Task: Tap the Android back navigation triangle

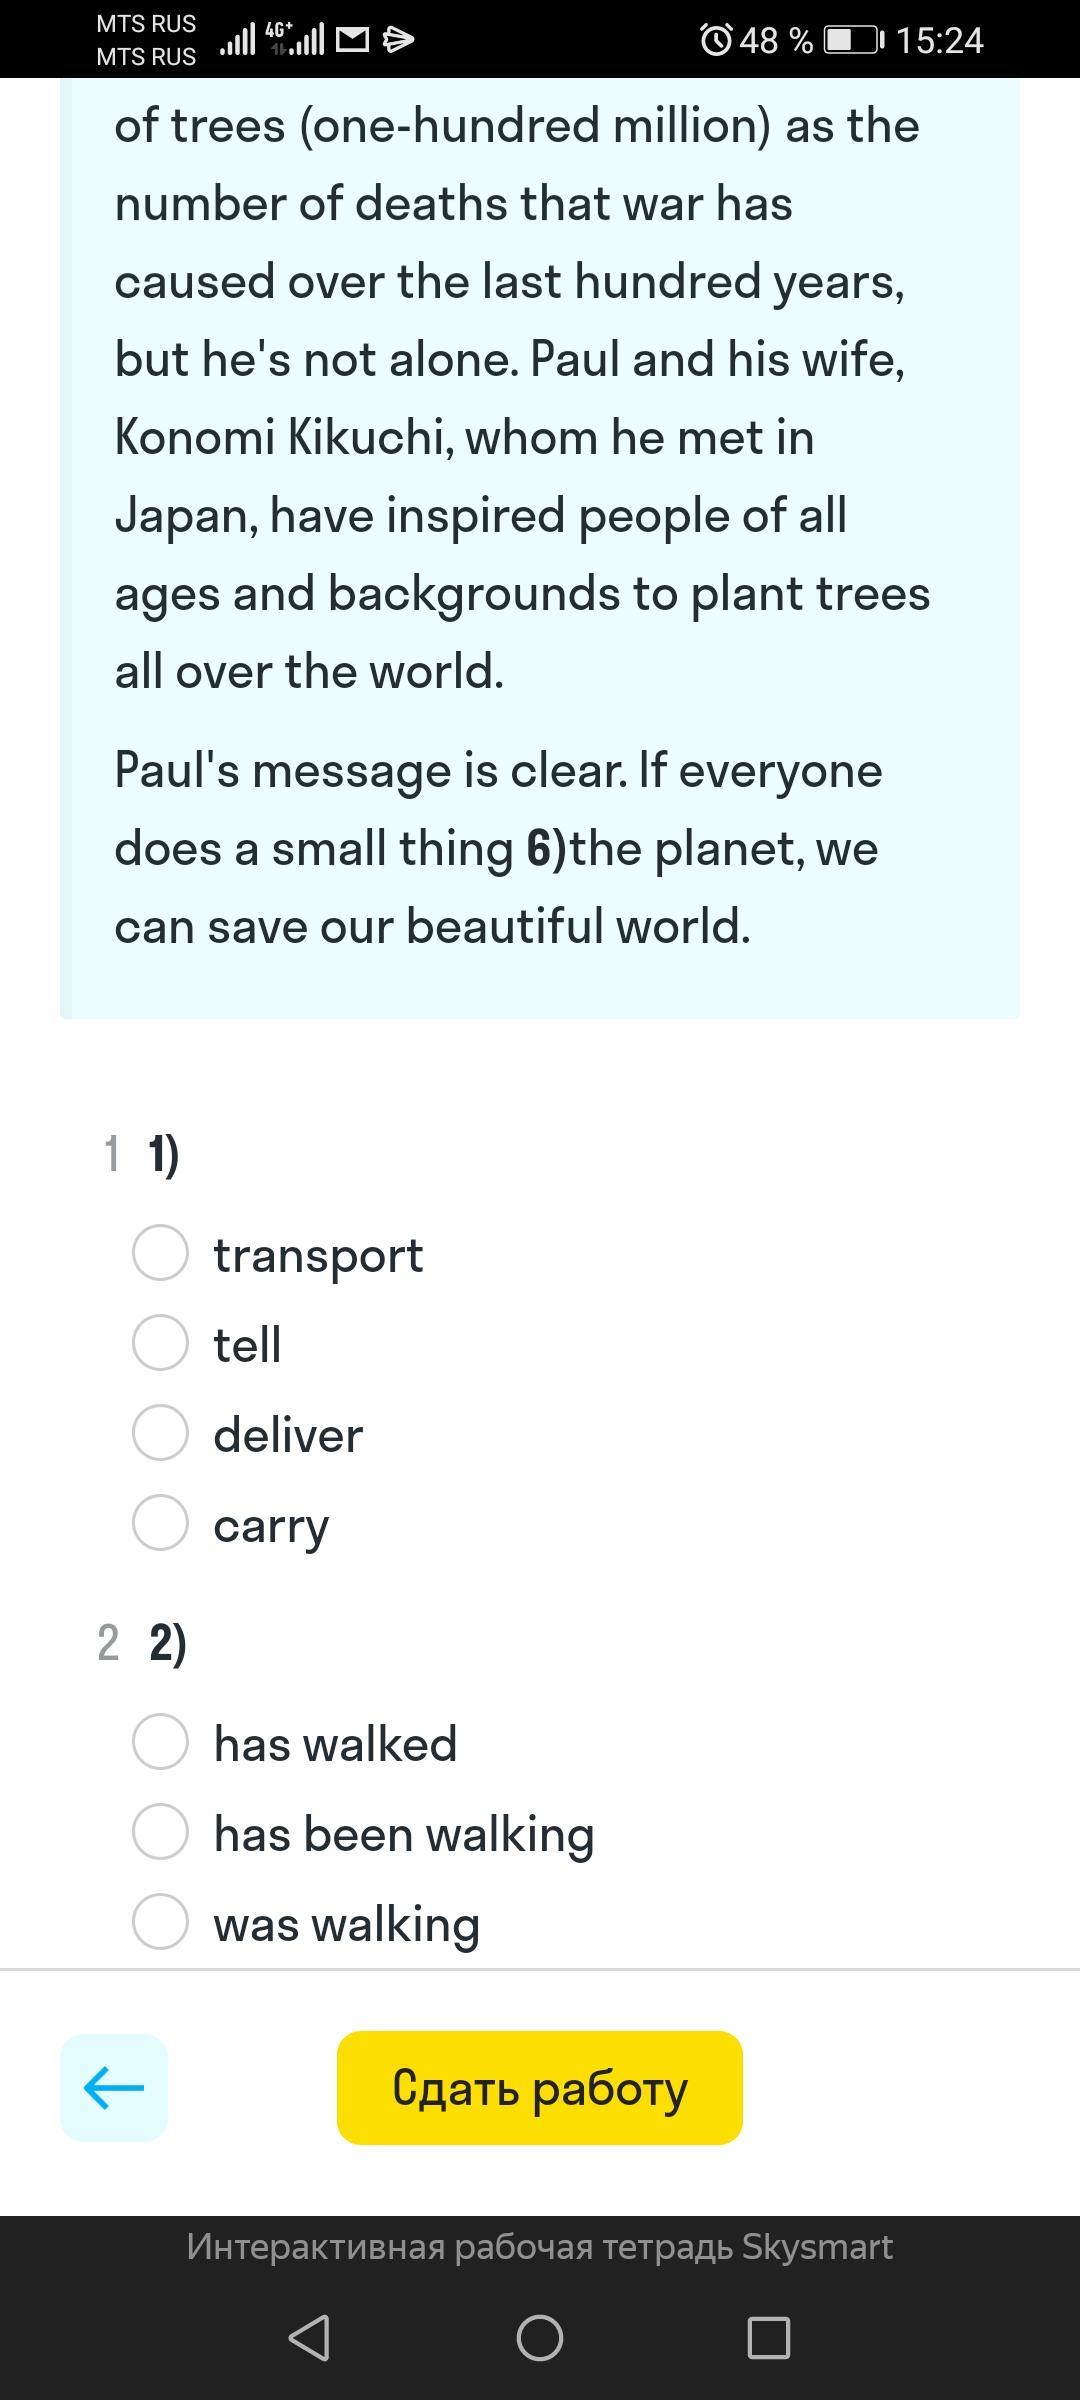Action: point(309,2338)
